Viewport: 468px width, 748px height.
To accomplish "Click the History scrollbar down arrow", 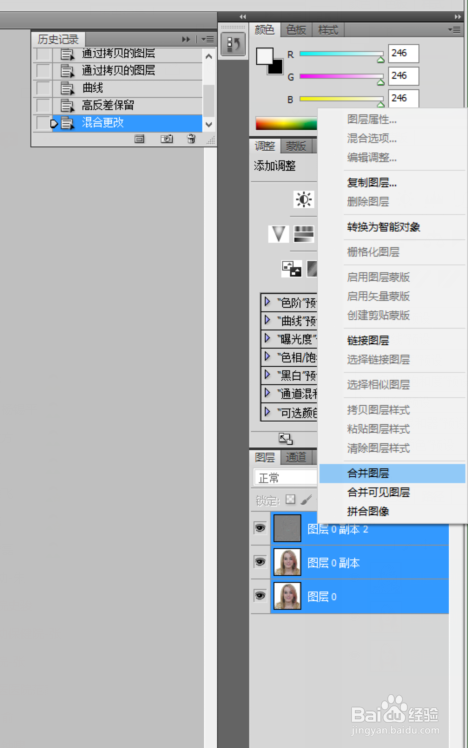I will coord(208,124).
